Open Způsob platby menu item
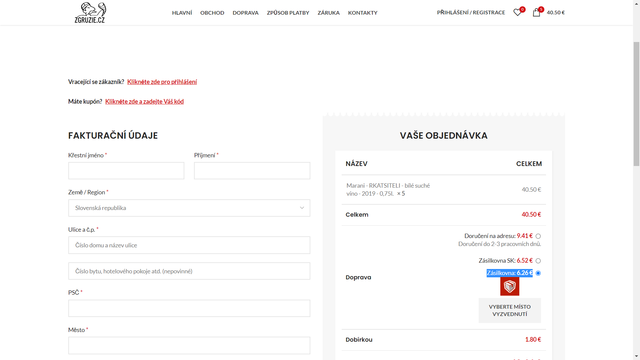 (x=288, y=13)
